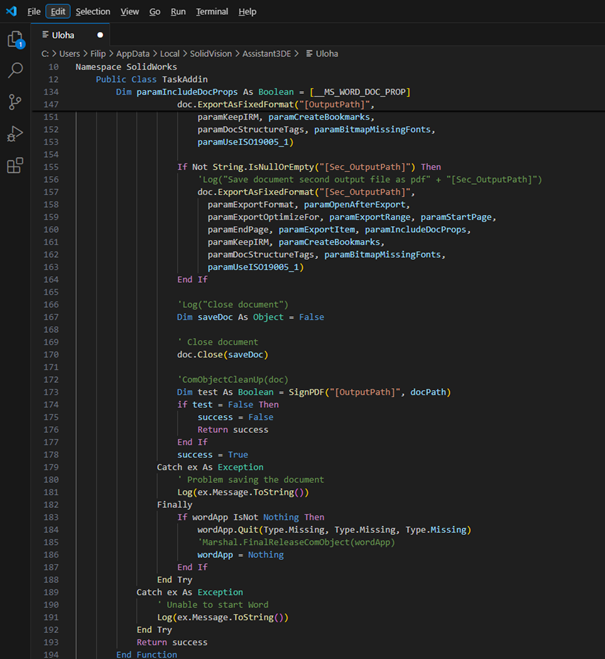Click the Assistant3DE breadcrumb folder
Screen dimensions: 605x659
pyautogui.click(x=269, y=53)
